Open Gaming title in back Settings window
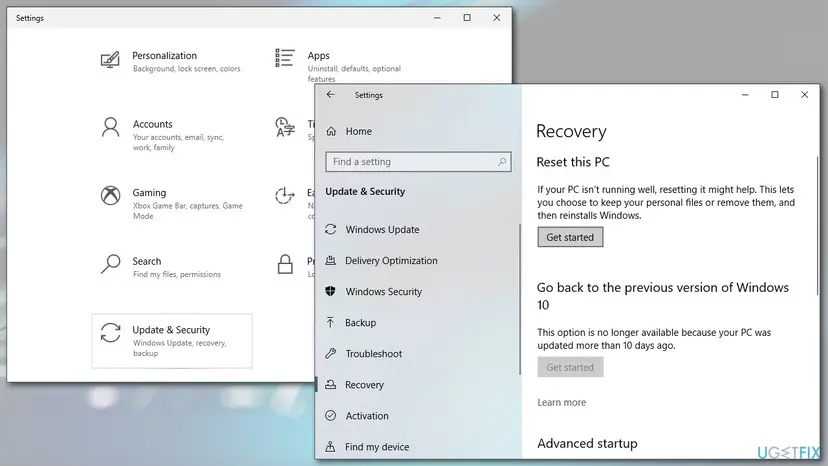Image resolution: width=828 pixels, height=466 pixels. (149, 193)
